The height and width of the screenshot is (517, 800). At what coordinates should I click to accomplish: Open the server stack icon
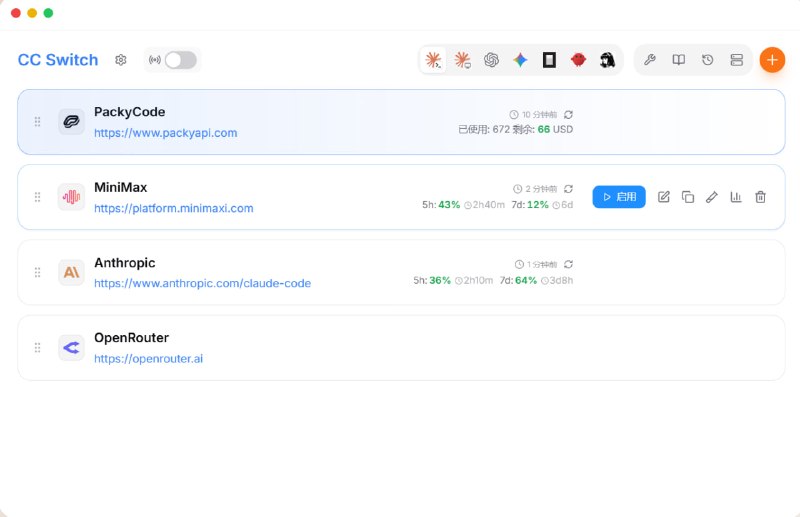click(x=736, y=60)
